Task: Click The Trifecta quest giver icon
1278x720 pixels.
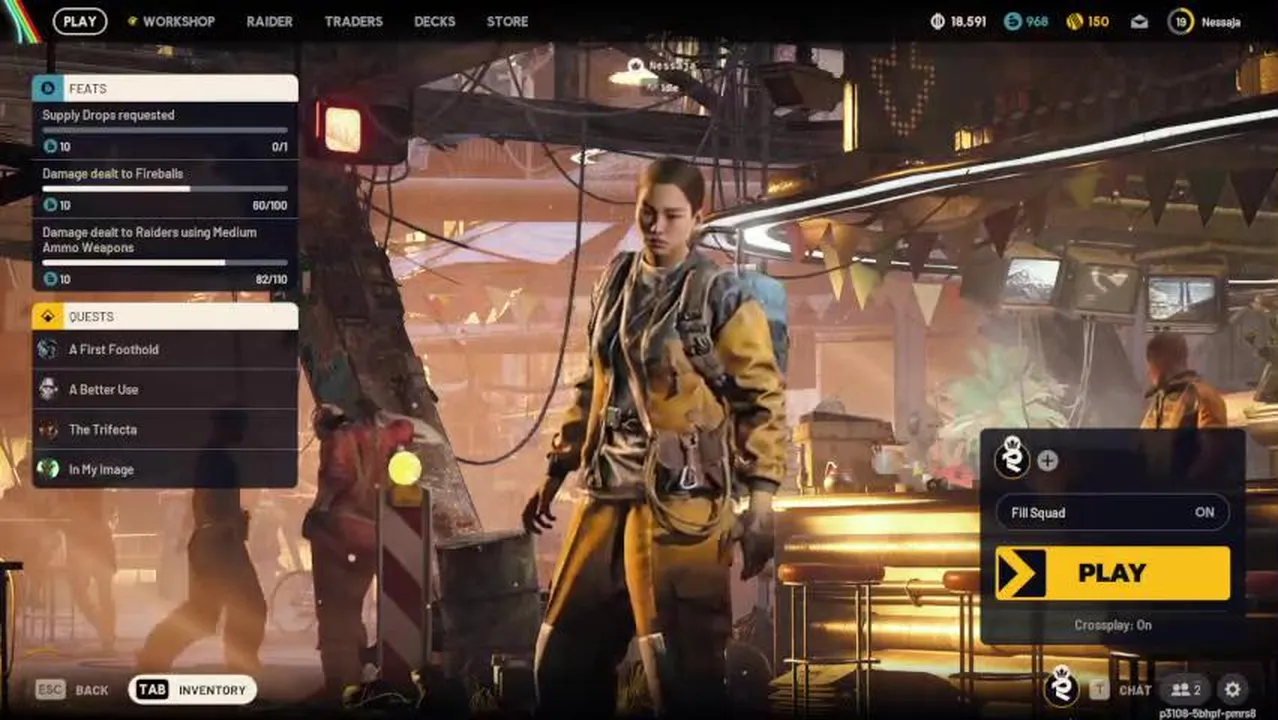Action: tap(47, 429)
